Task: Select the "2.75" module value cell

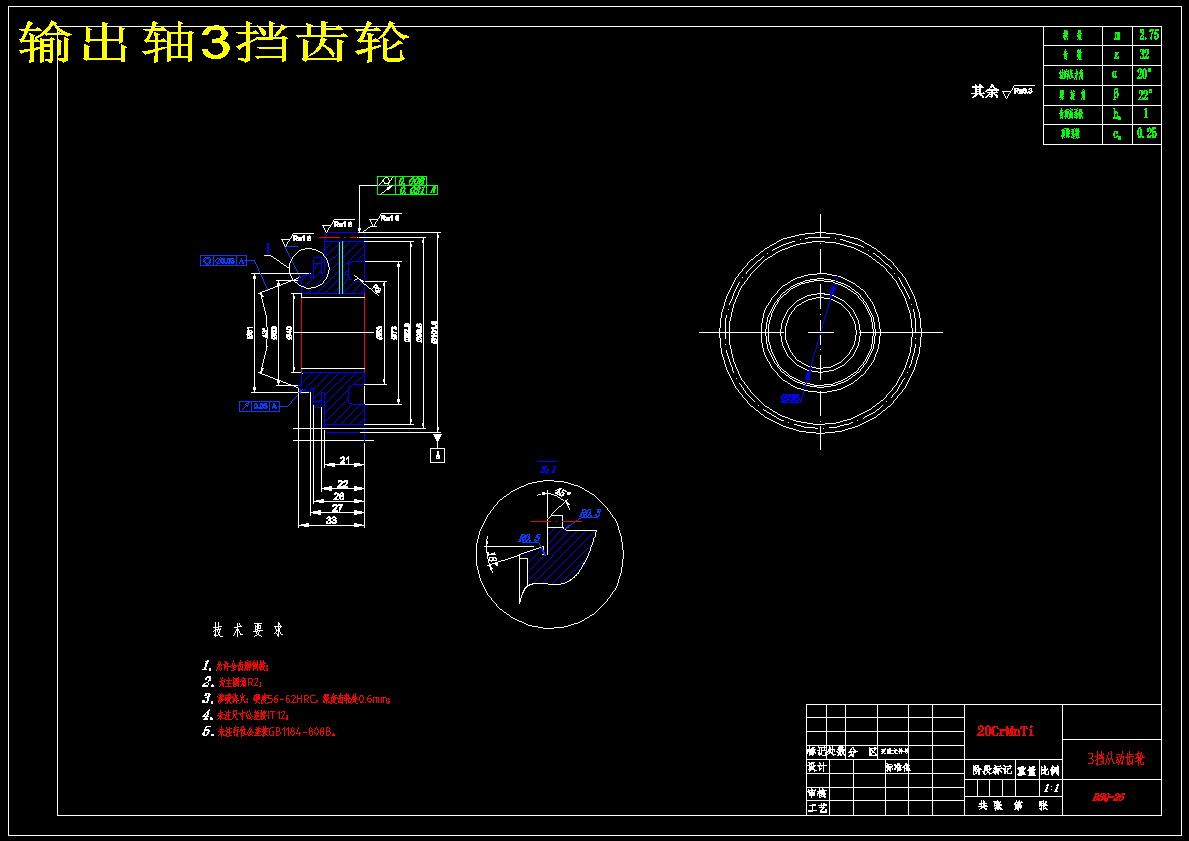Action: pos(1147,36)
